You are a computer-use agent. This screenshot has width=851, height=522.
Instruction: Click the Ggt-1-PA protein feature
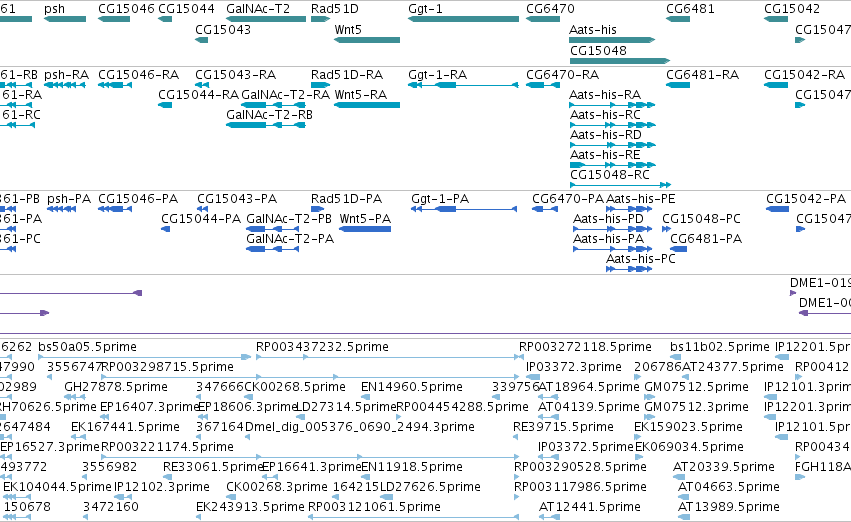pos(463,209)
